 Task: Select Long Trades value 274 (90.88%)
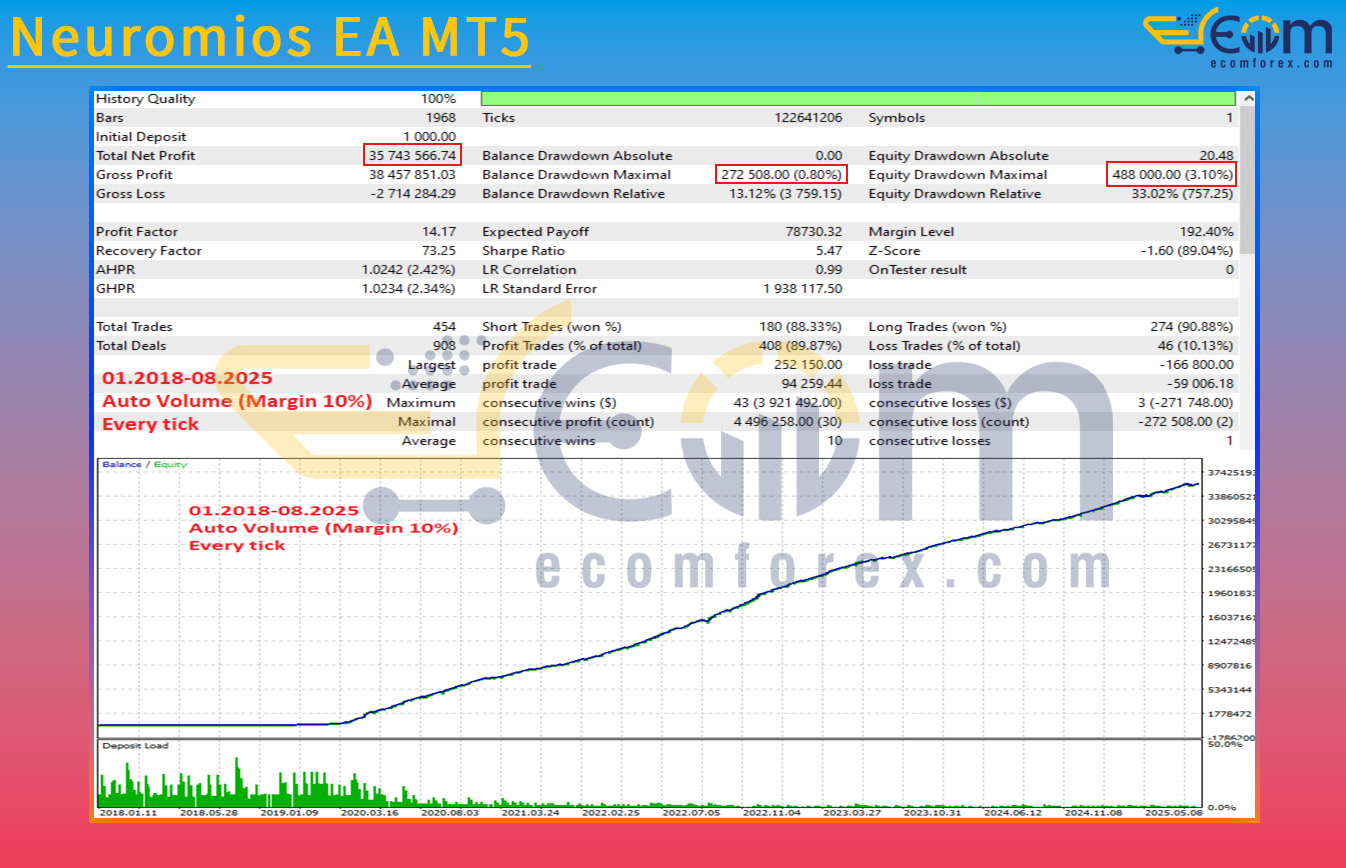point(1192,327)
